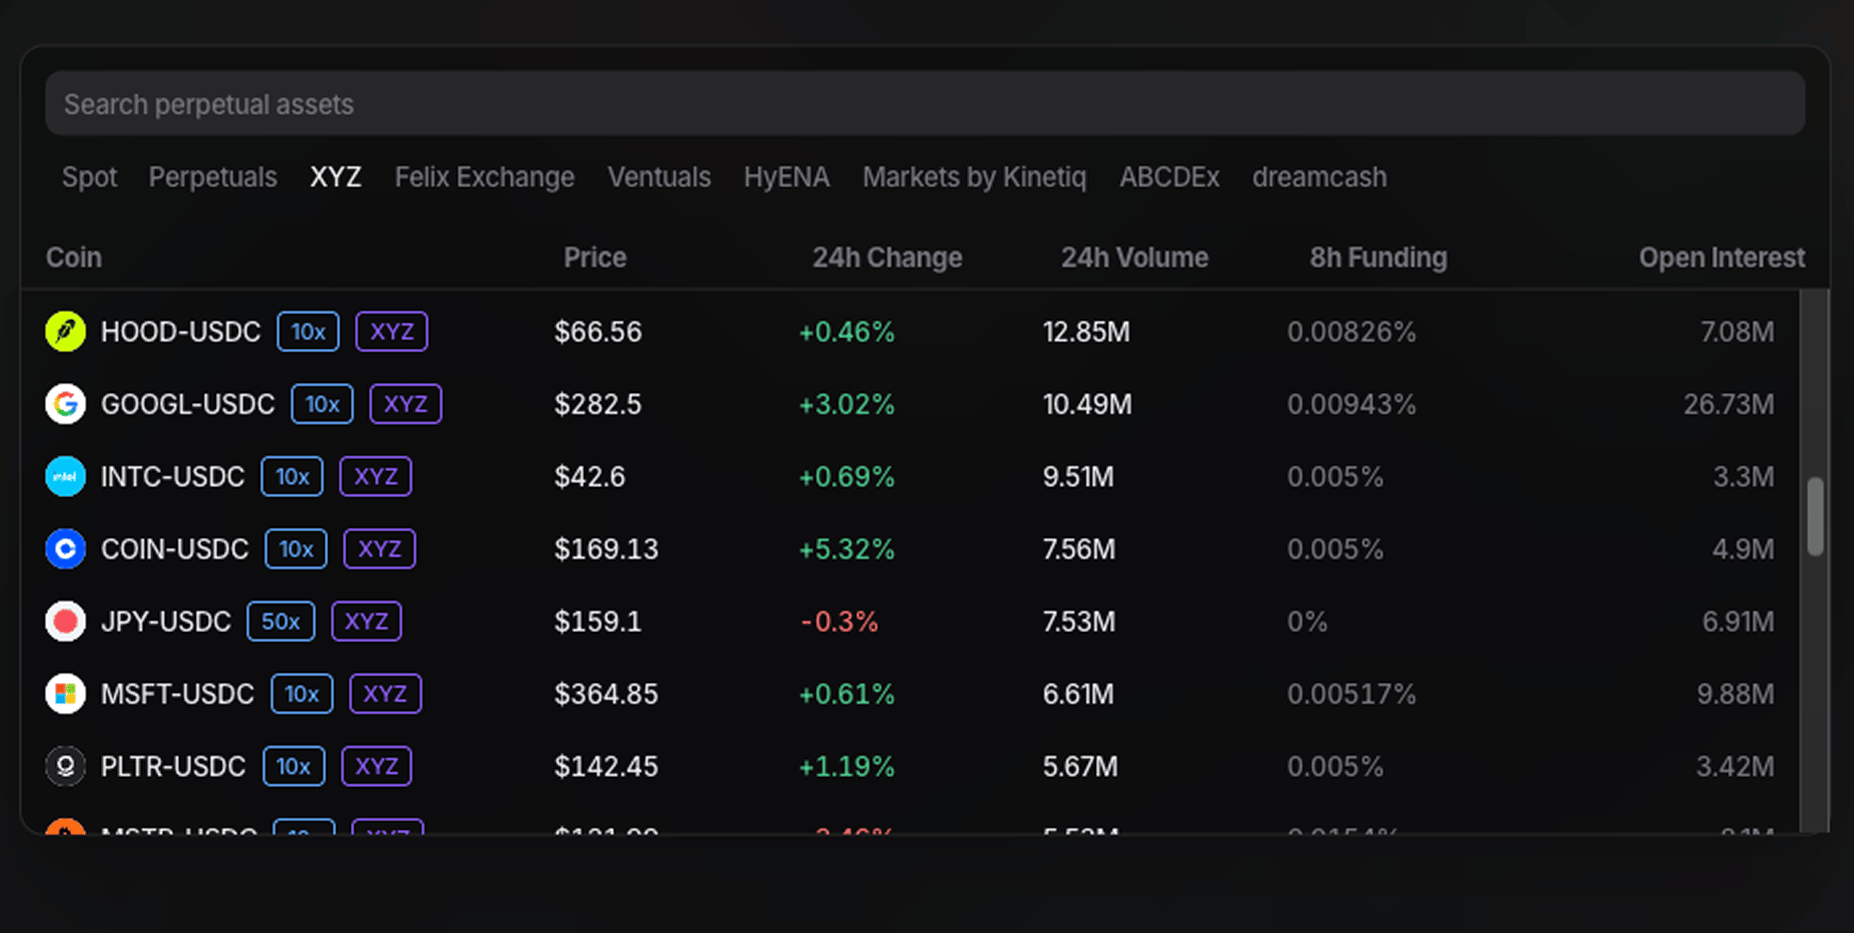
Task: Click the INTC-USDC Intel logo icon
Action: click(x=65, y=477)
